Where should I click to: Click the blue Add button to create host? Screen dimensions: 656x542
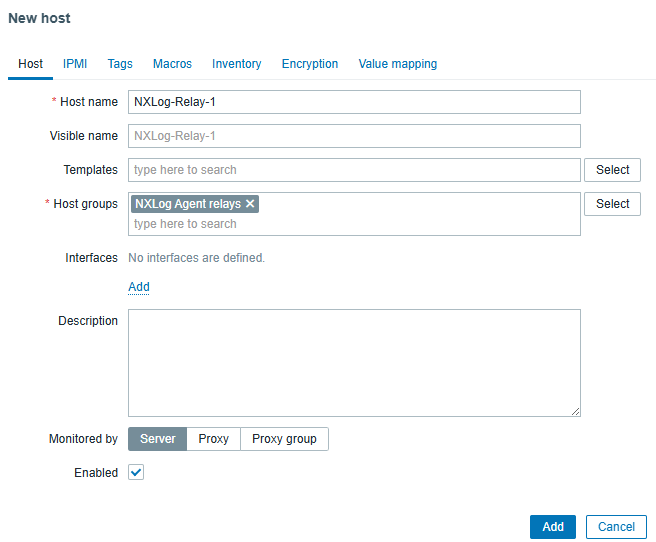[x=553, y=527]
